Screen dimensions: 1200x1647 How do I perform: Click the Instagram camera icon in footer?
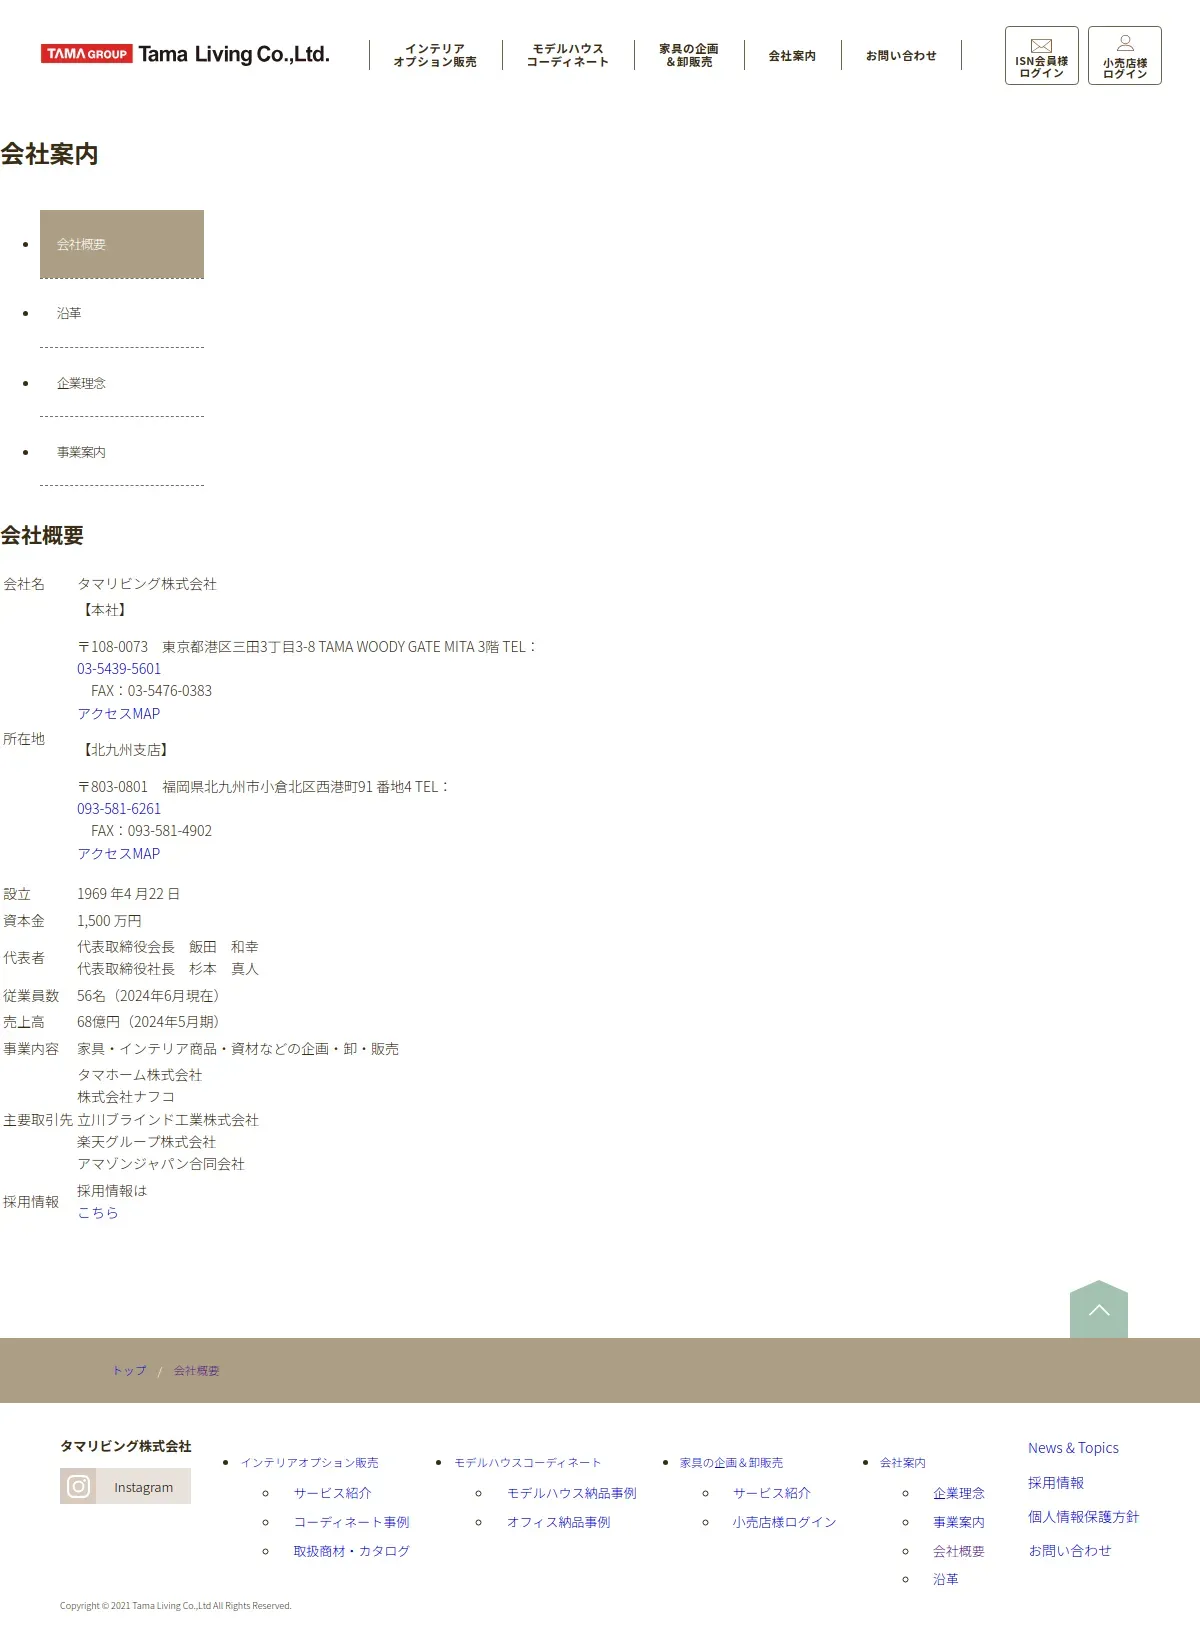(x=78, y=1486)
